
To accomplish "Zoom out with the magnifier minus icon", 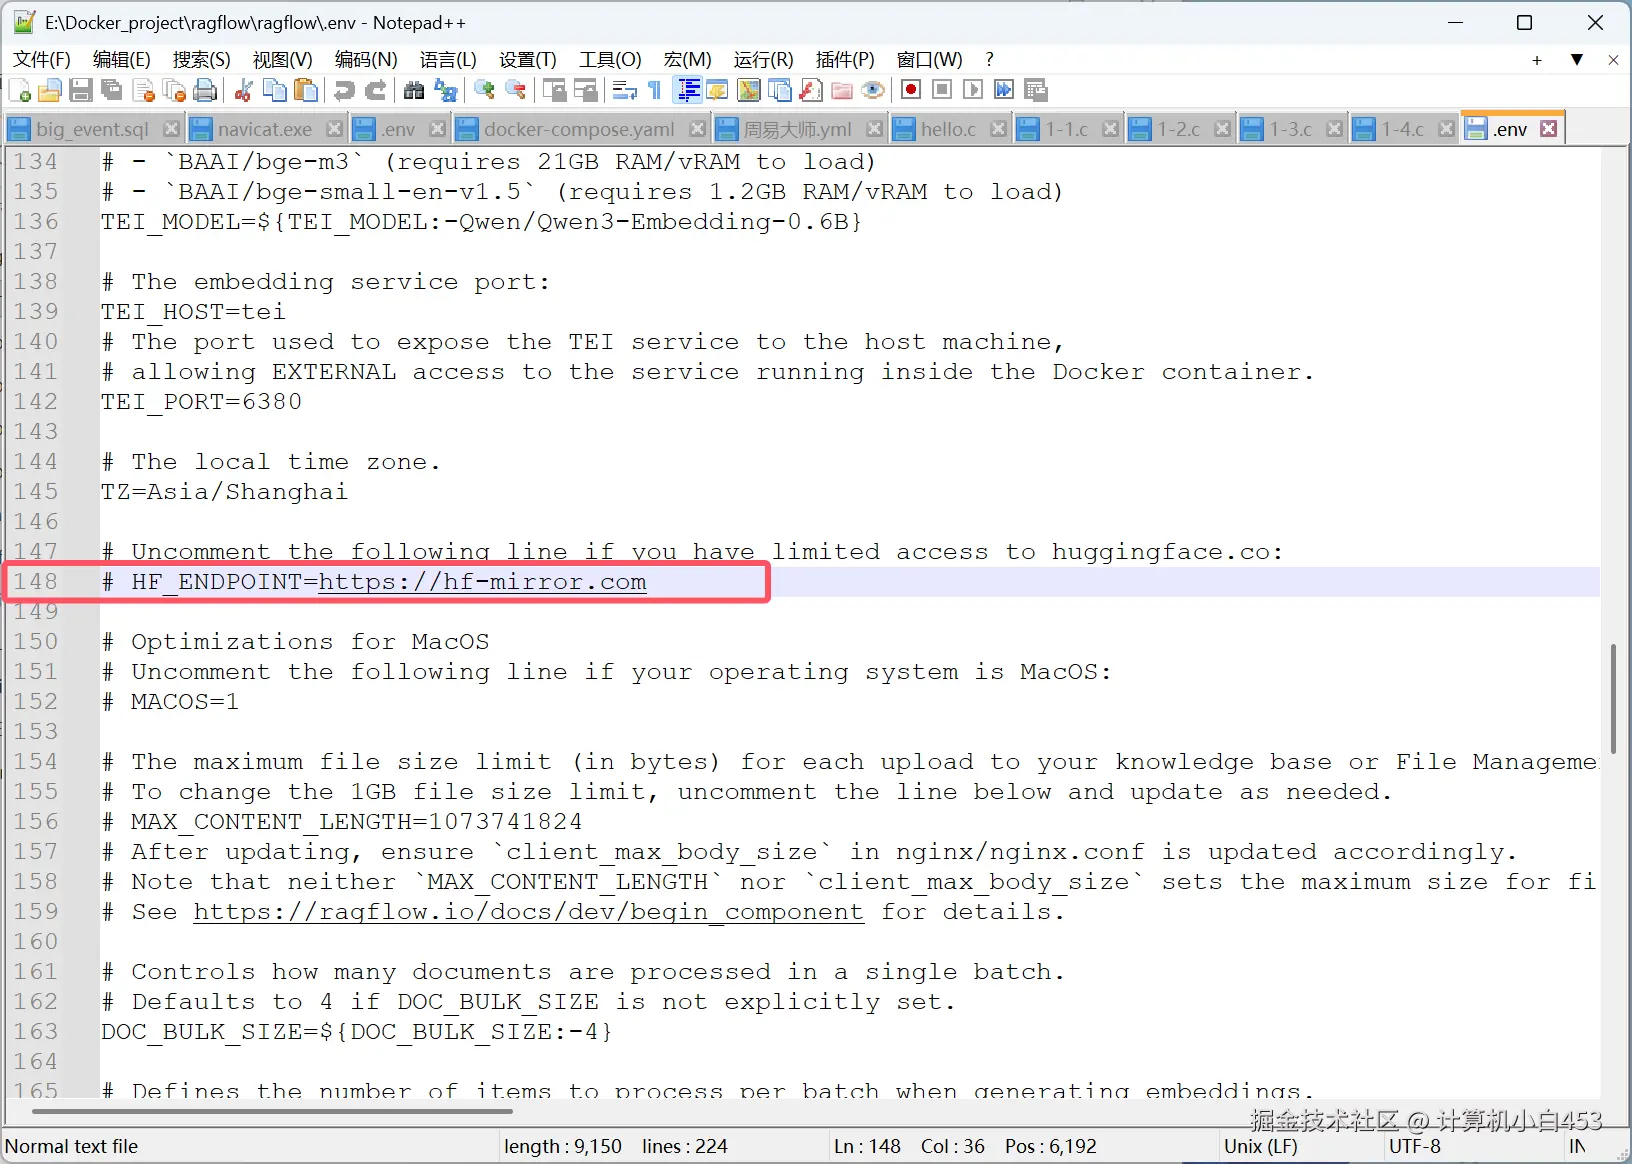I will (516, 91).
